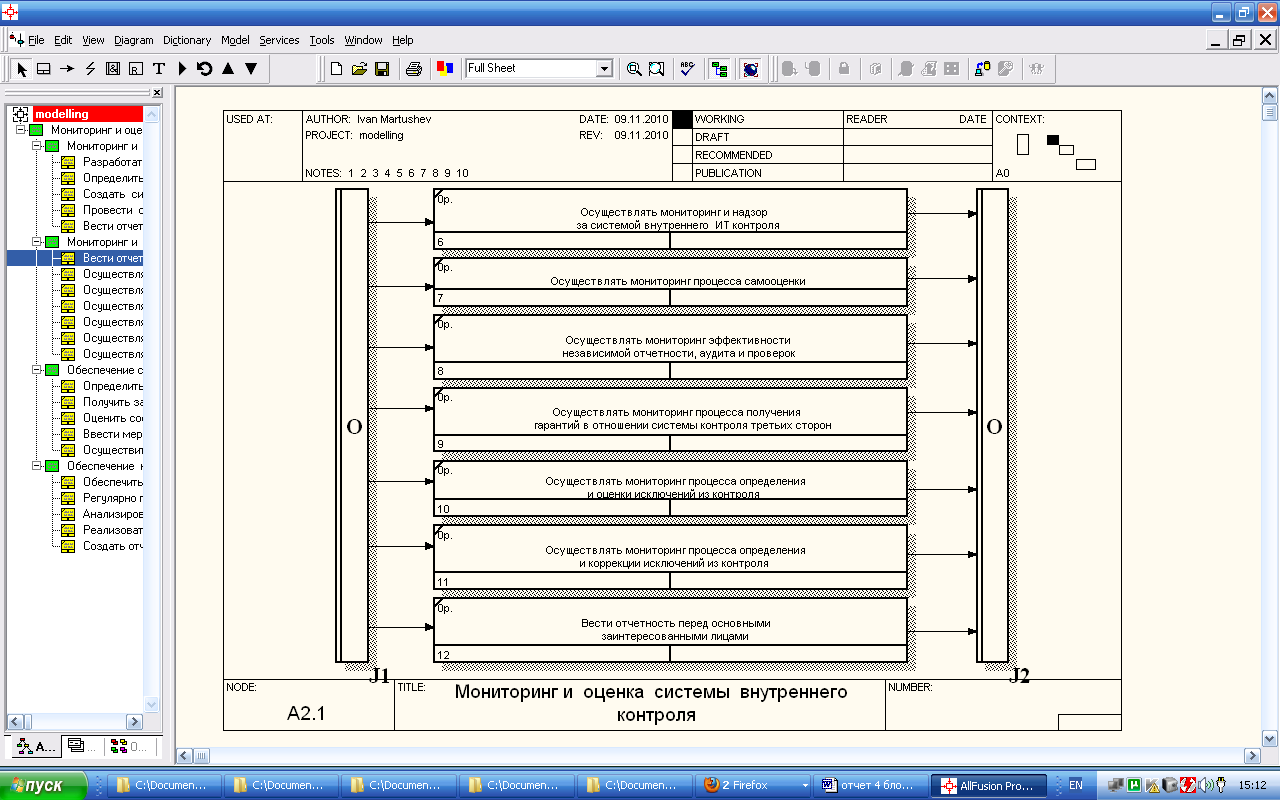
Task: Open the Report Builder colored icon
Action: (444, 69)
